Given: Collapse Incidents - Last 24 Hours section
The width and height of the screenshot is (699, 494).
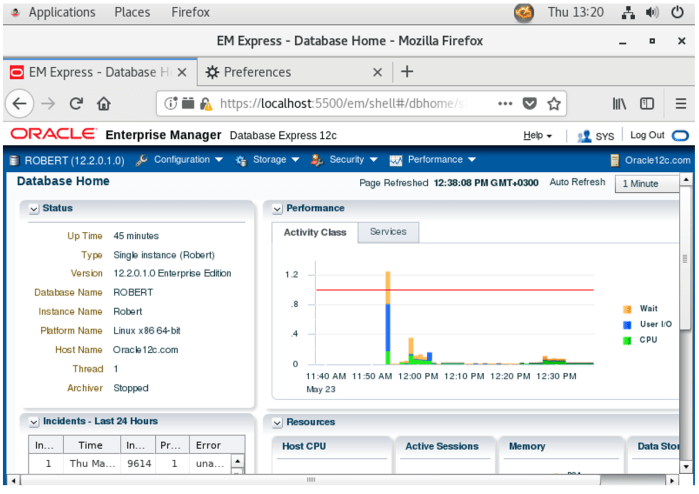Looking at the screenshot, I should (x=34, y=422).
